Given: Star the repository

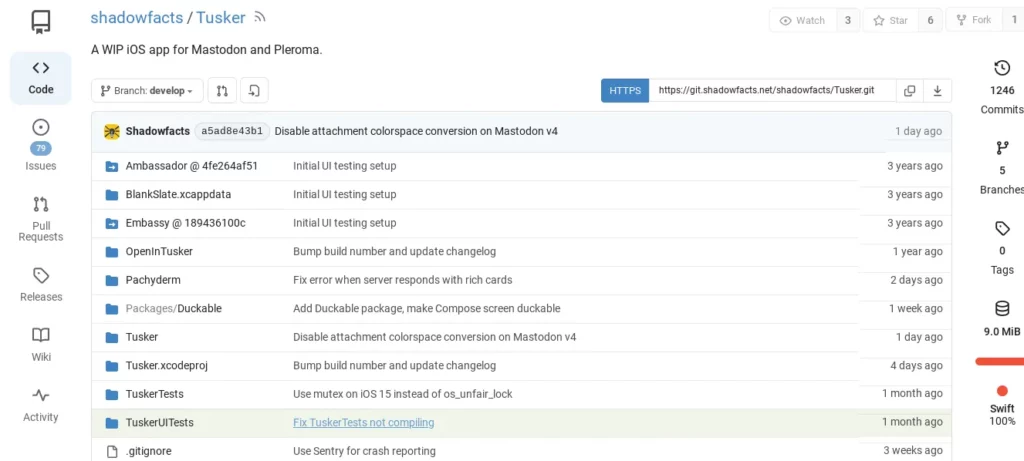Looking at the screenshot, I should [x=891, y=20].
